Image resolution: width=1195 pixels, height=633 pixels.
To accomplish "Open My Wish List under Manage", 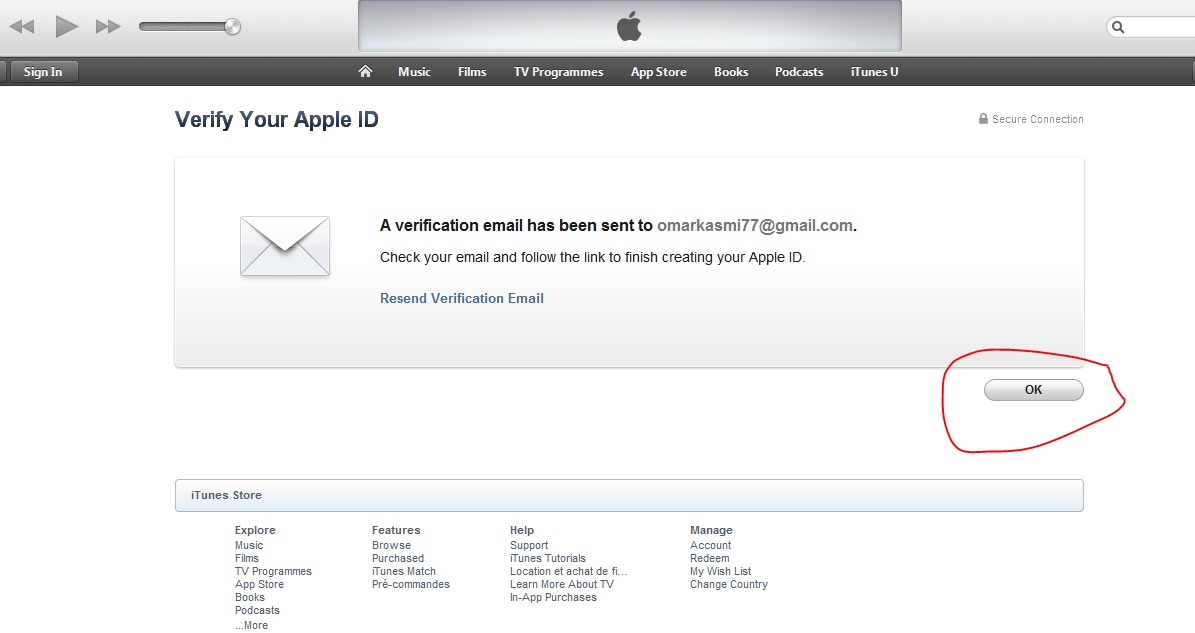I will 720,571.
